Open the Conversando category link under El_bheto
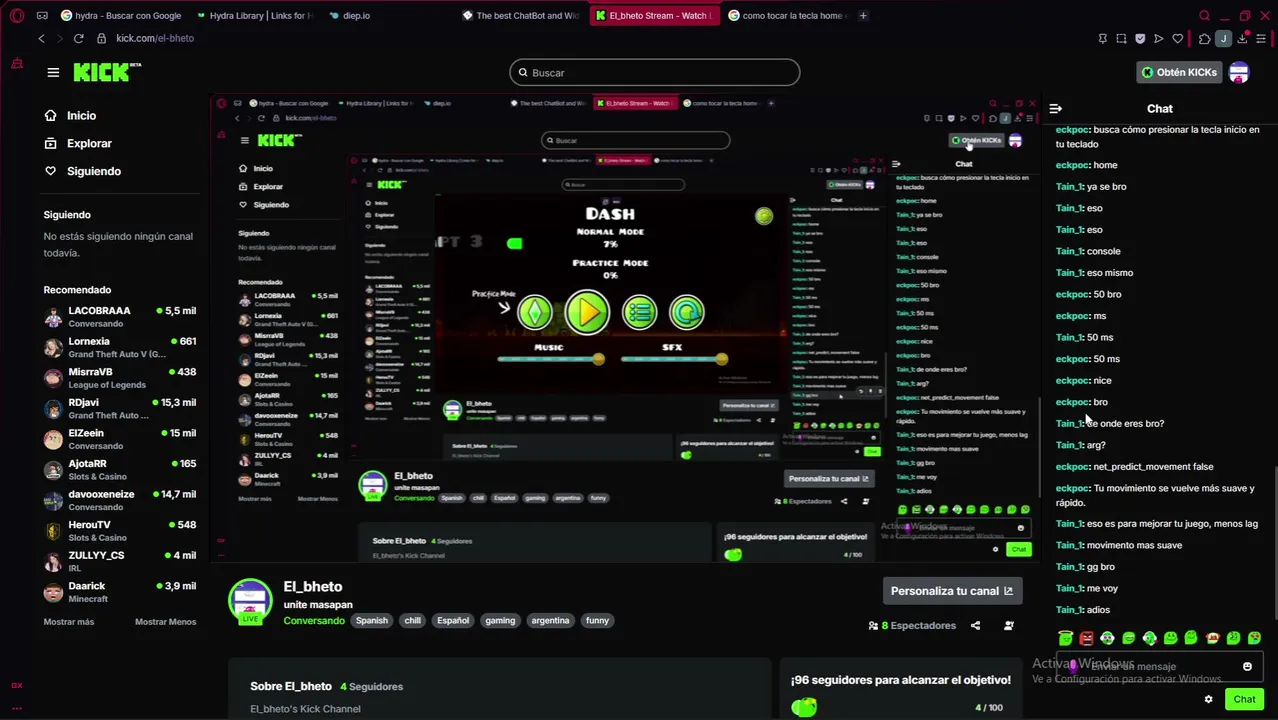This screenshot has width=1278, height=720. click(314, 620)
